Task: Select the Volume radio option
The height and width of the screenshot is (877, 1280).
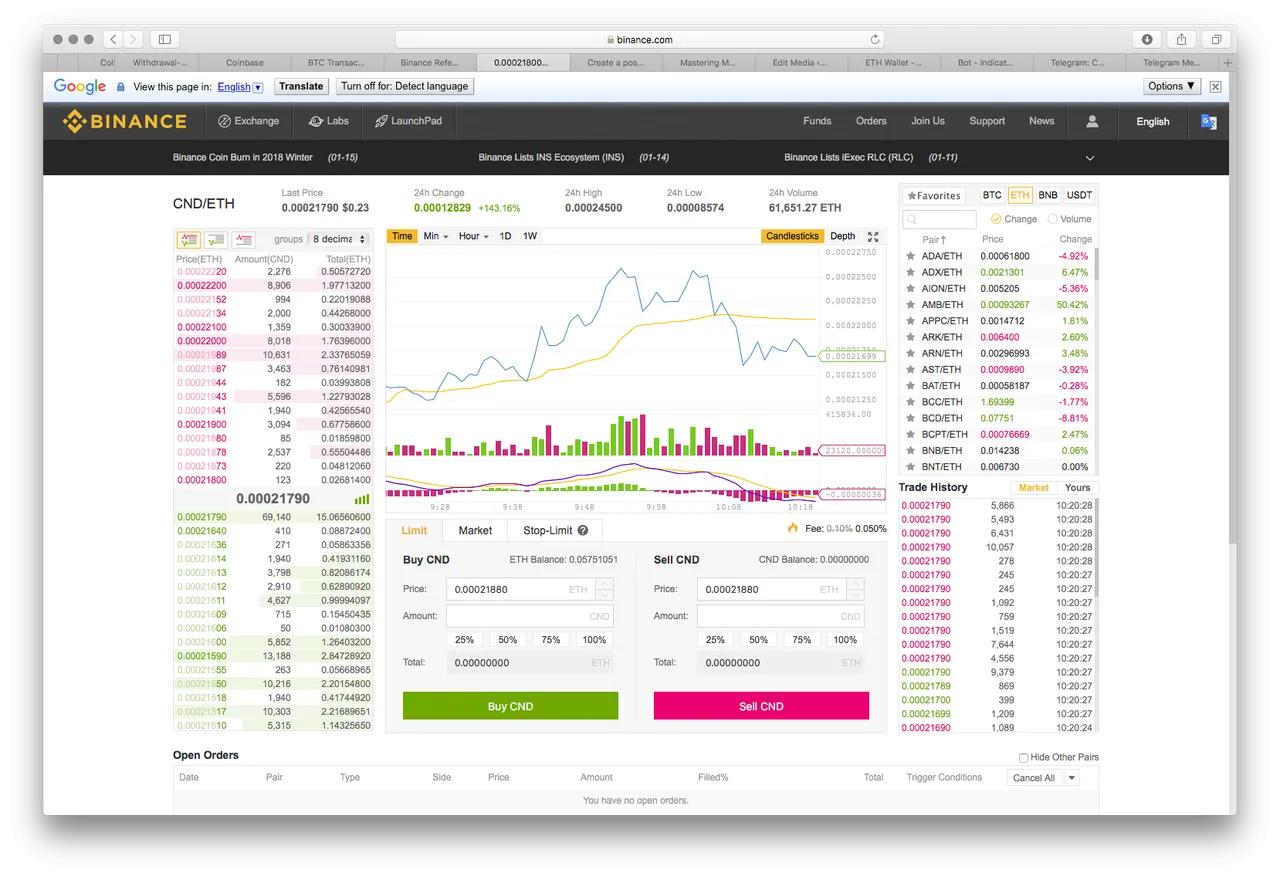Action: pyautogui.click(x=1052, y=219)
